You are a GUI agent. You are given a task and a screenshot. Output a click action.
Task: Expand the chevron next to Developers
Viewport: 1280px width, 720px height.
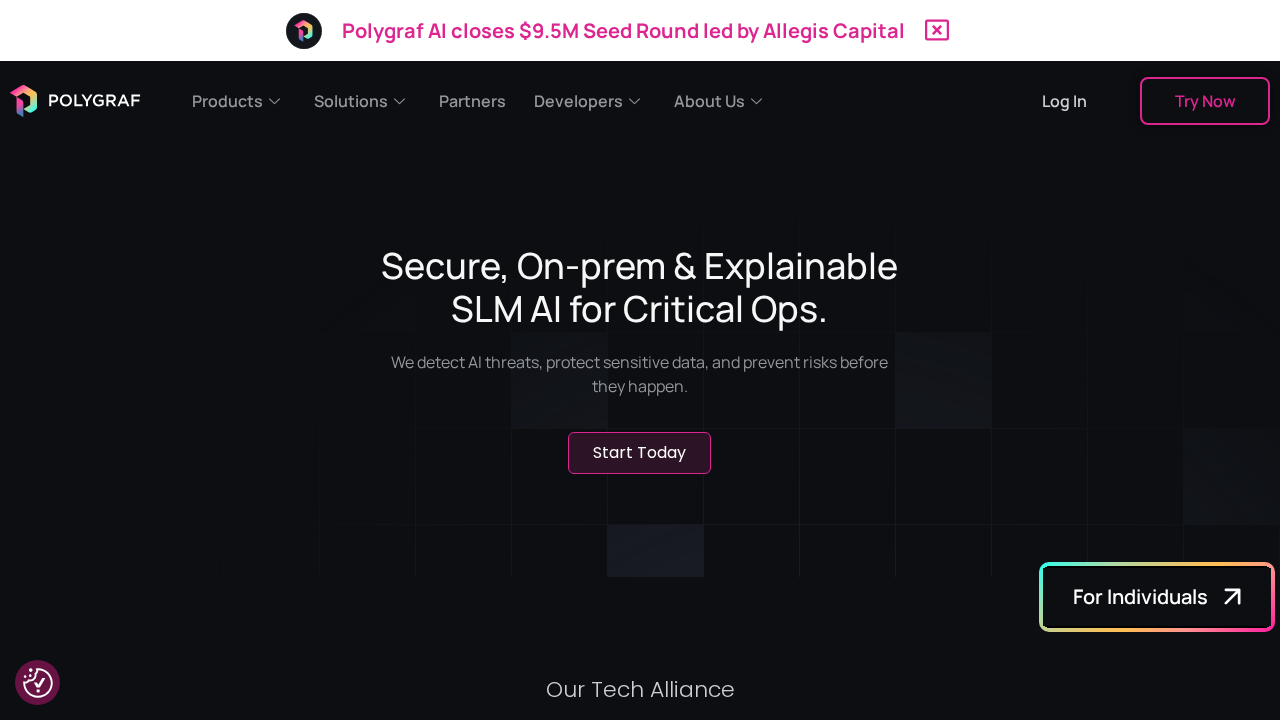point(635,101)
